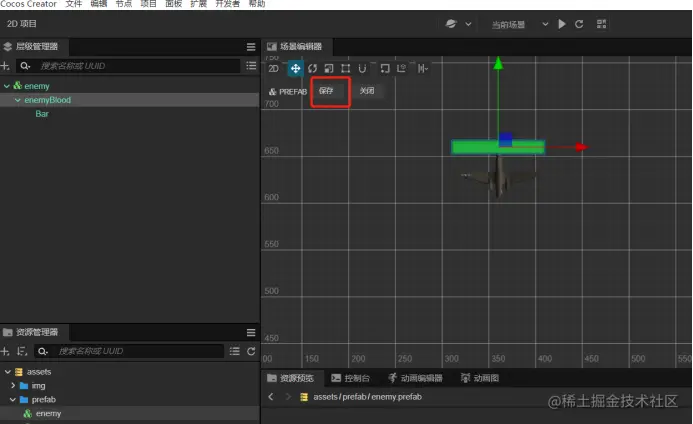This screenshot has width=693, height=424.
Task: Add an asset with assets plus icon
Action: point(5,351)
